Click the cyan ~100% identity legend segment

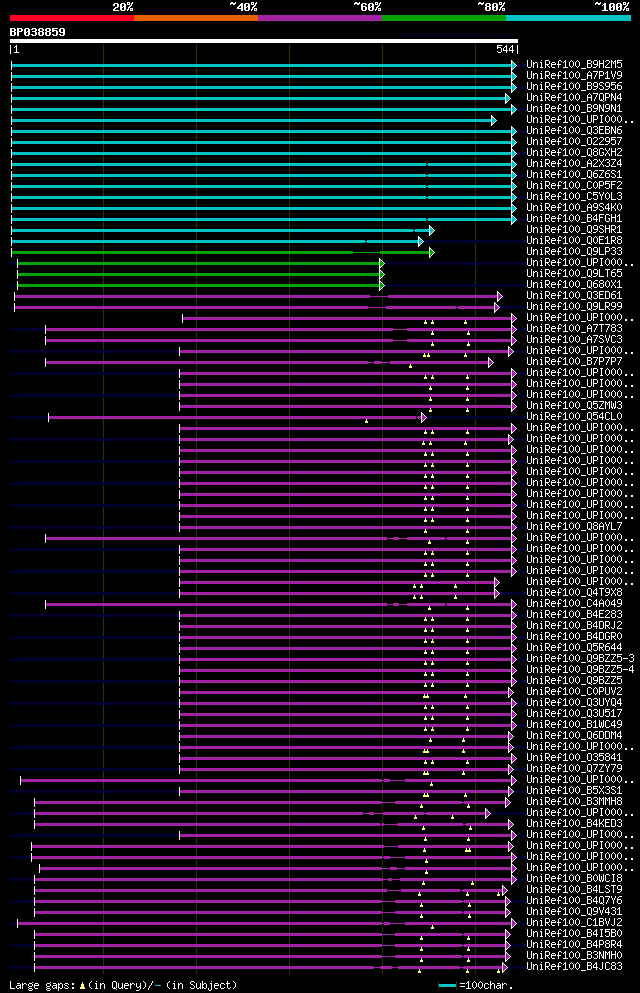point(568,18)
